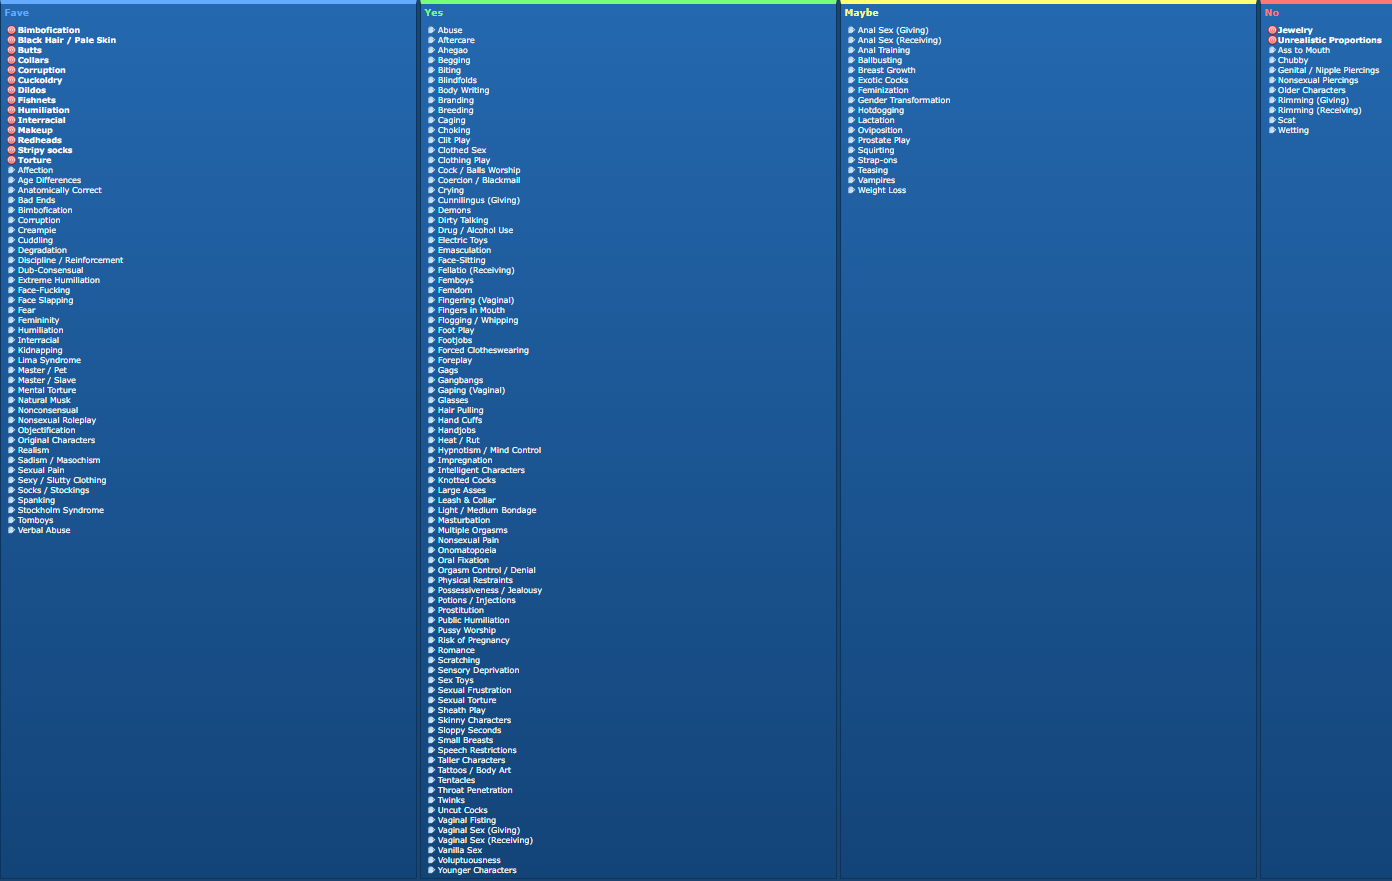Click the Foreplay entry
The image size is (1392, 881).
pos(455,360)
